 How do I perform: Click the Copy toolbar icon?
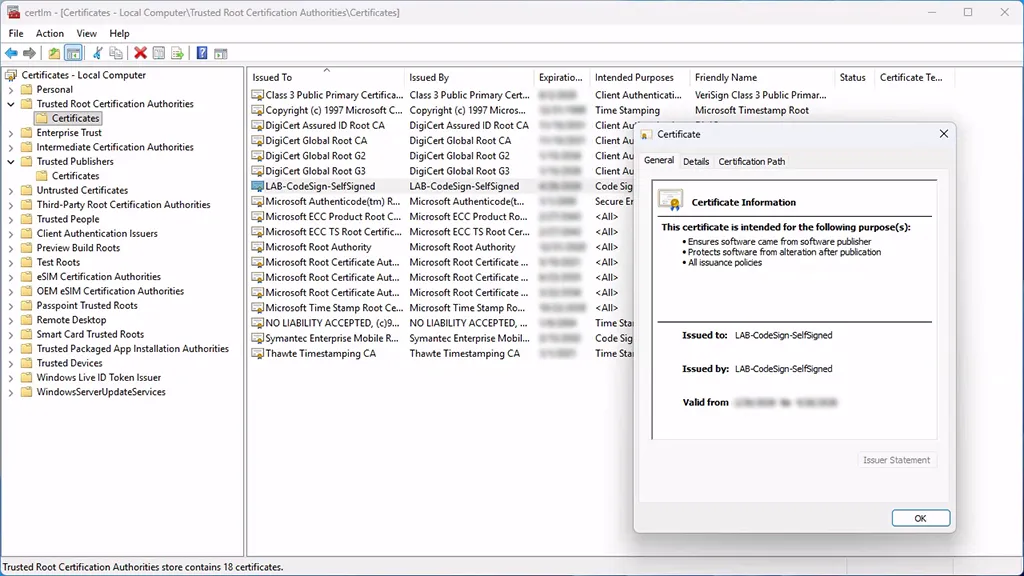[x=116, y=54]
